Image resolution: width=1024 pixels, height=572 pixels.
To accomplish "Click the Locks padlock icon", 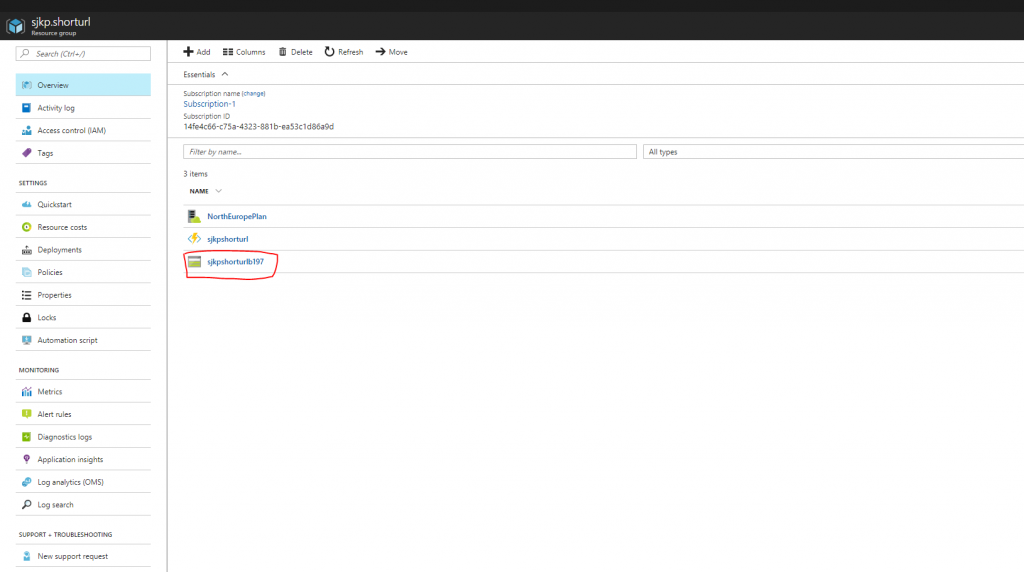I will point(27,318).
